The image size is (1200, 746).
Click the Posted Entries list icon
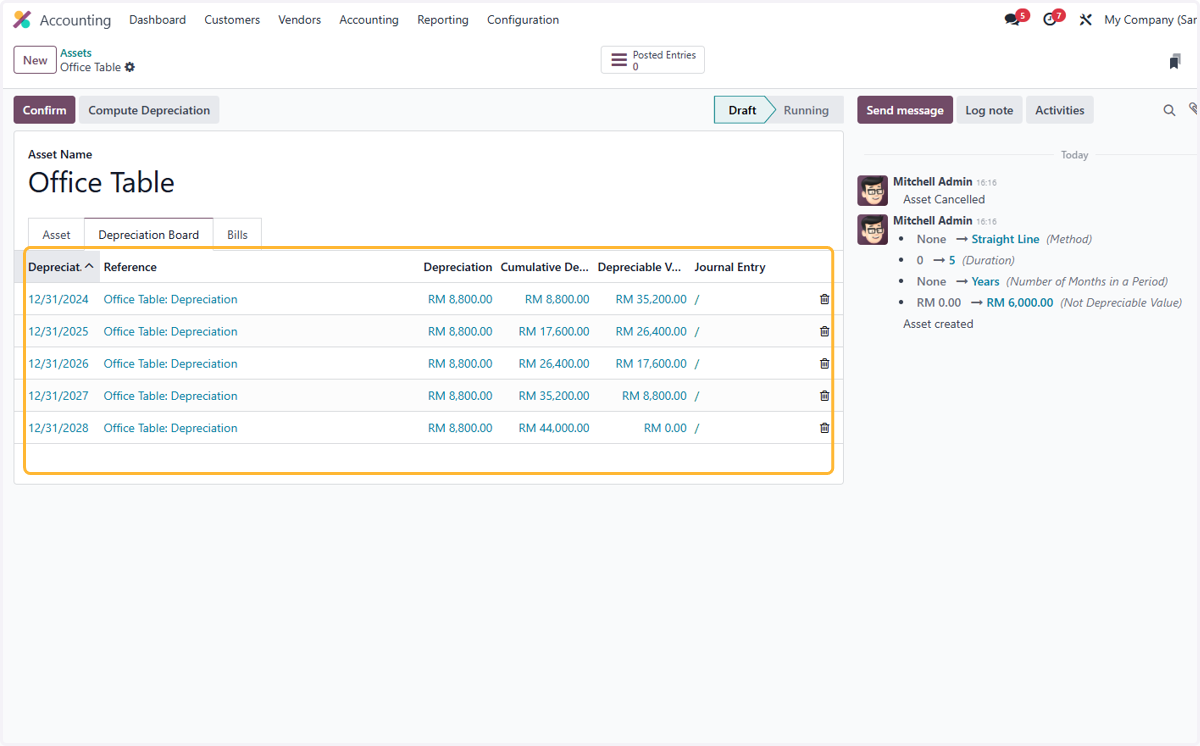(619, 60)
